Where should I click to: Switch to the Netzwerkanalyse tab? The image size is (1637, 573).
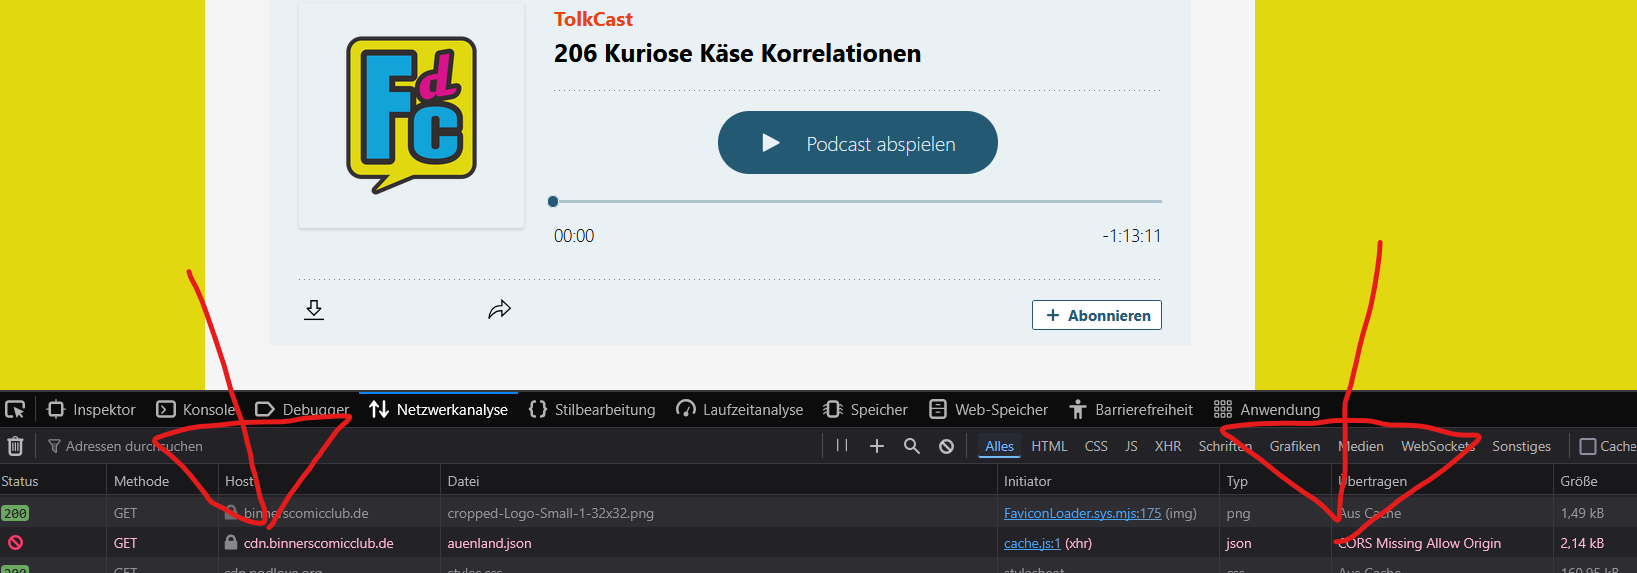[x=438, y=409]
